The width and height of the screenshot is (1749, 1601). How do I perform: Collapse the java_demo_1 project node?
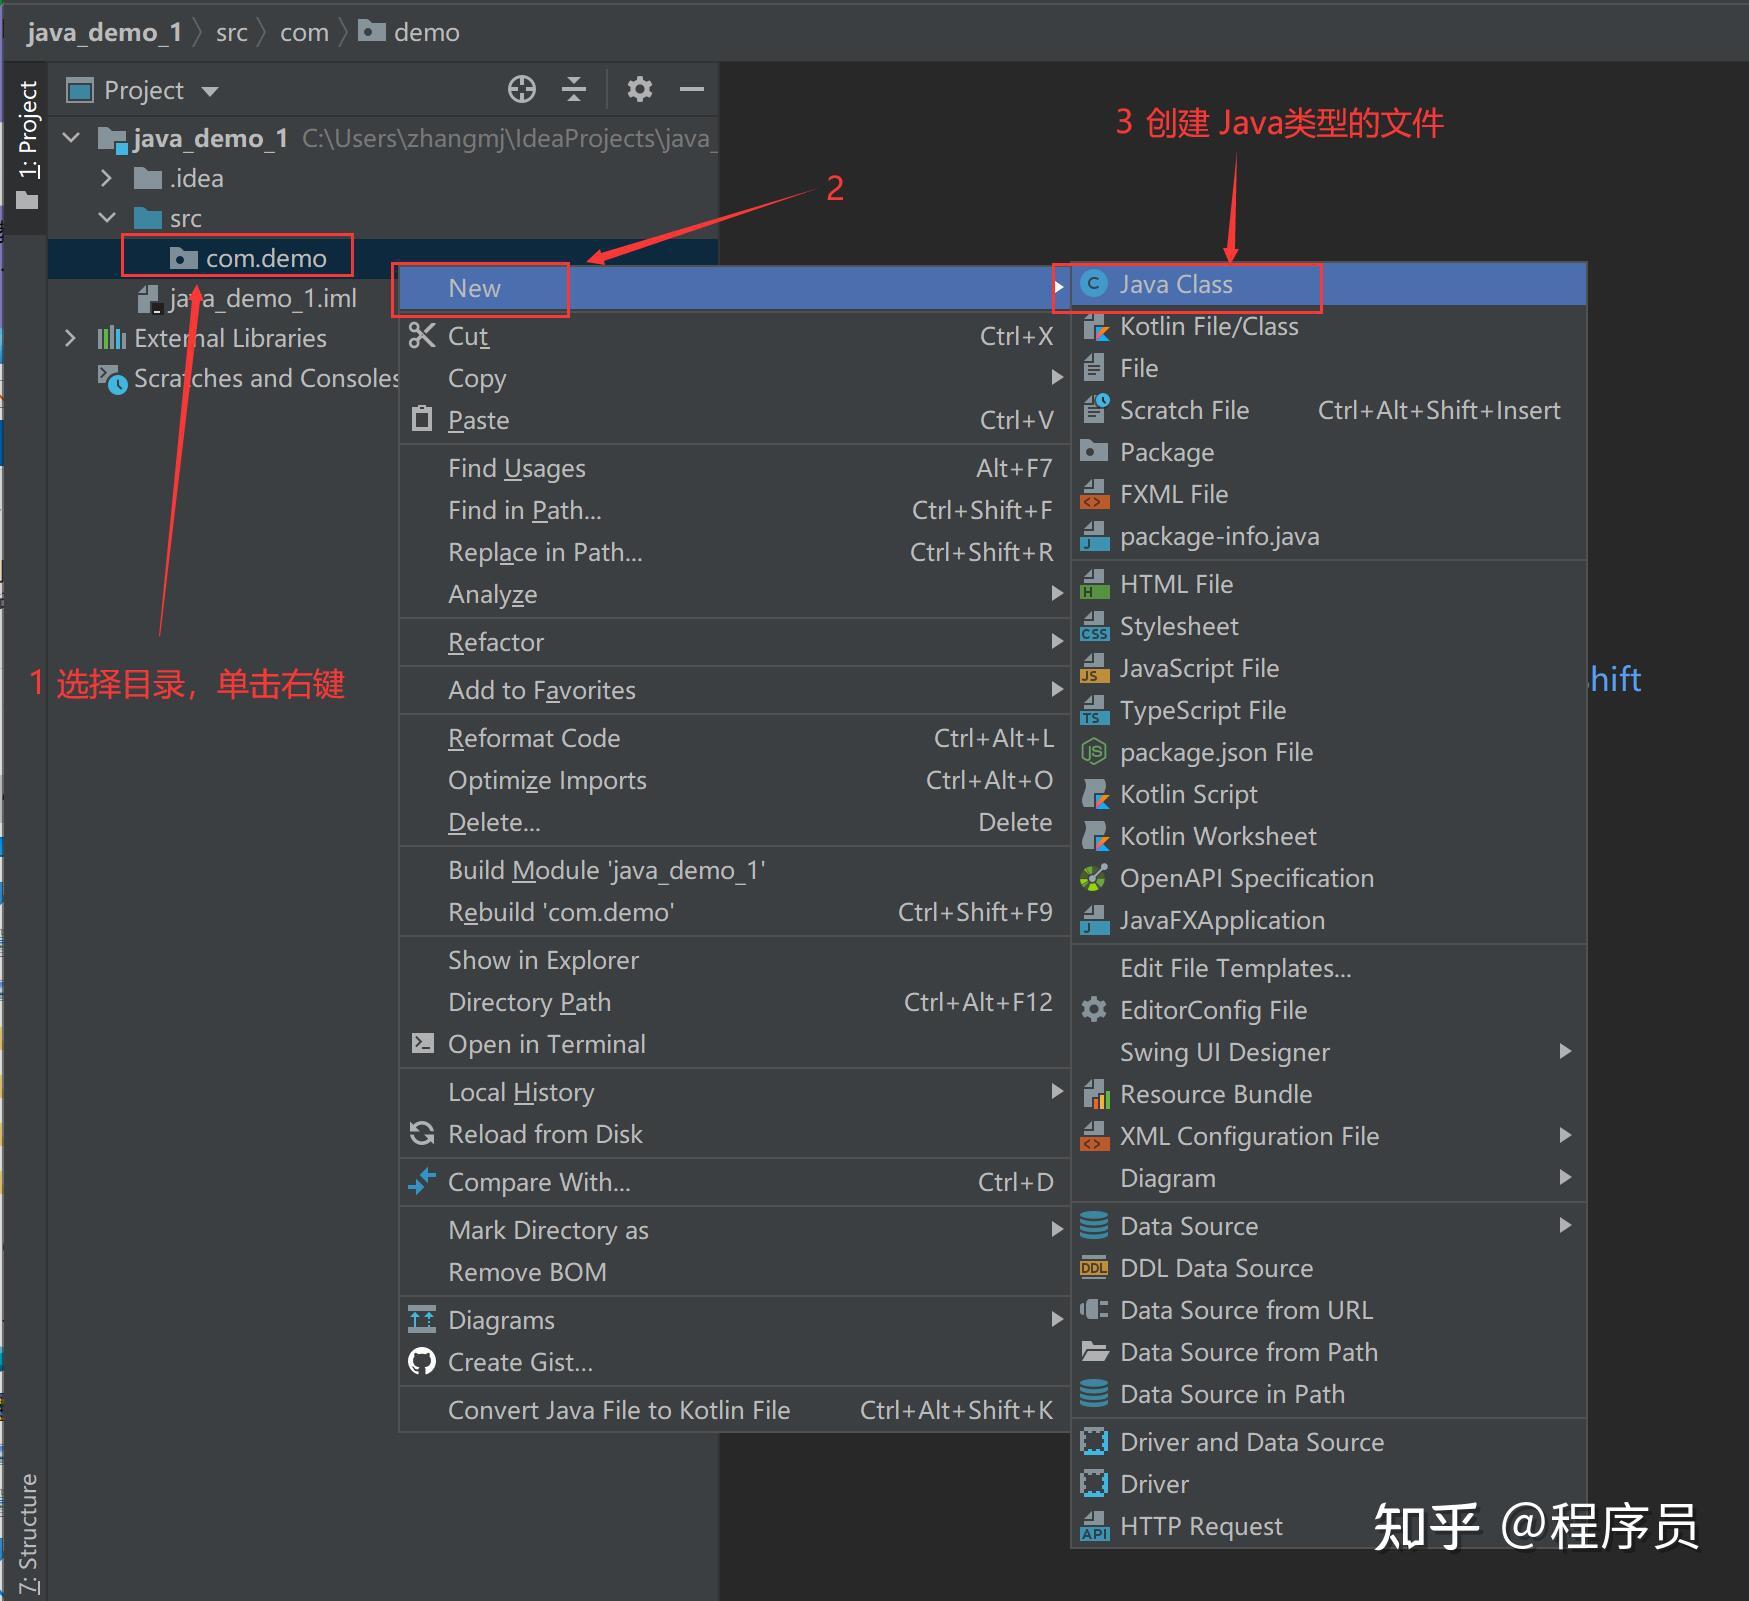72,137
